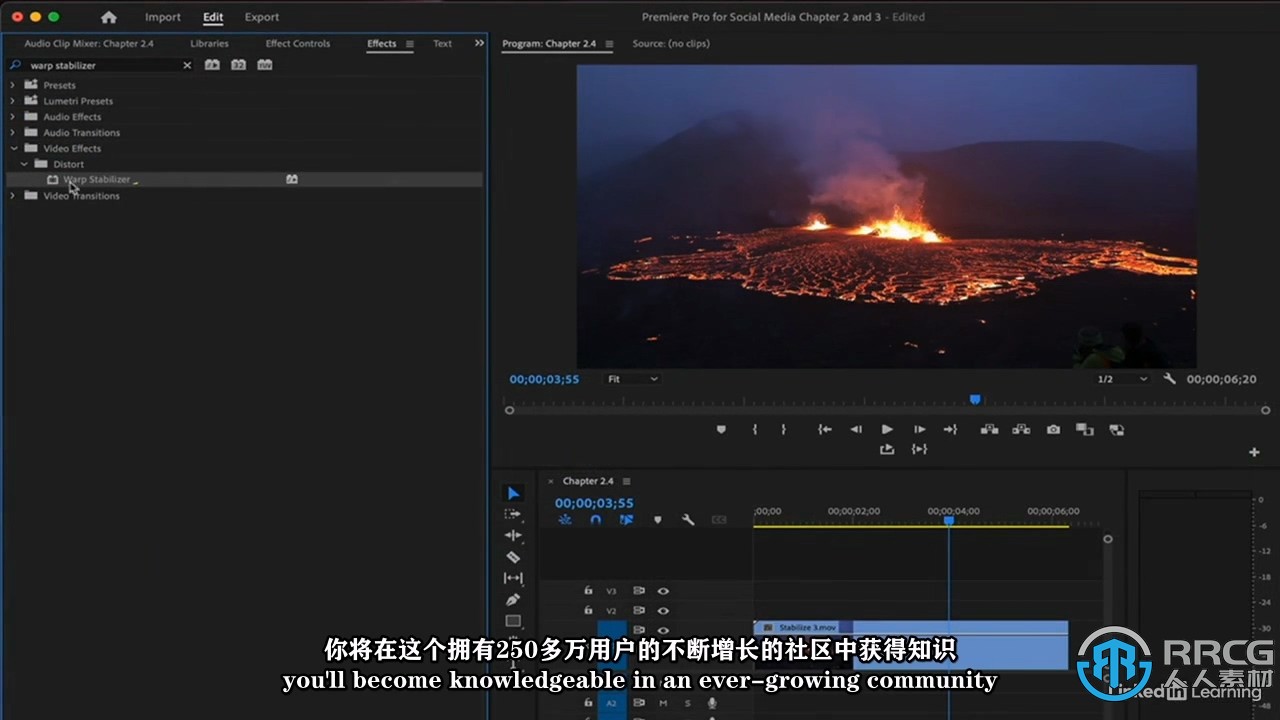Collapse the Video Effects folder
Screen dimensions: 1280x720
[12, 148]
